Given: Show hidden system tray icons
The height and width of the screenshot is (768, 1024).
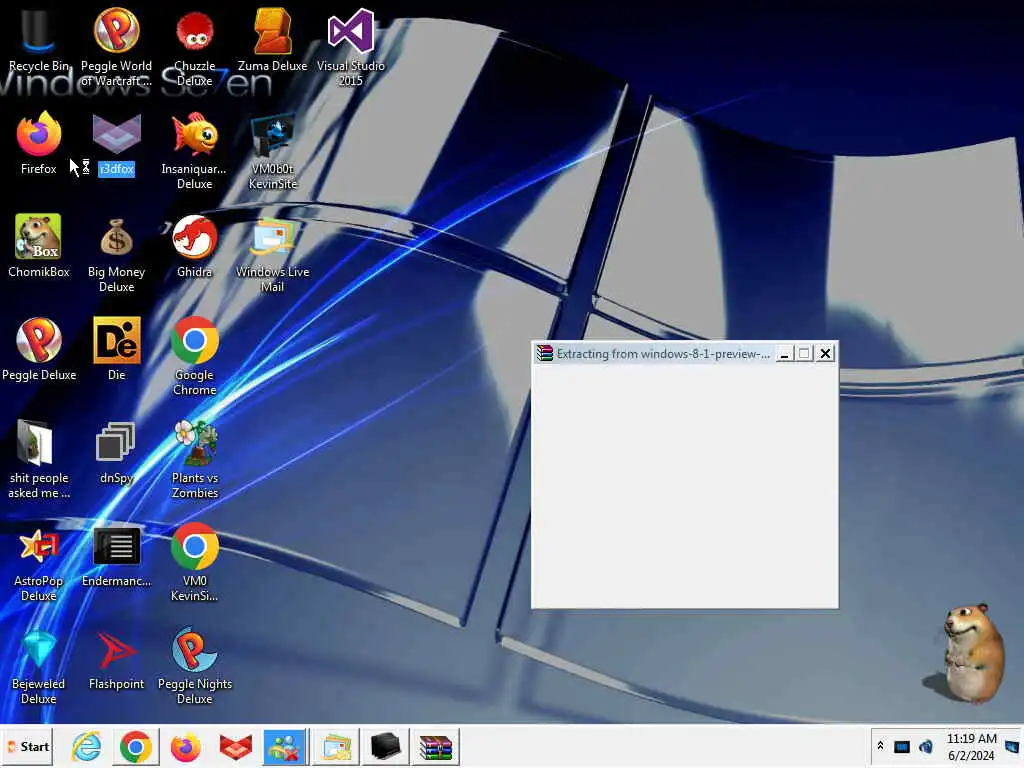Looking at the screenshot, I should 880,746.
